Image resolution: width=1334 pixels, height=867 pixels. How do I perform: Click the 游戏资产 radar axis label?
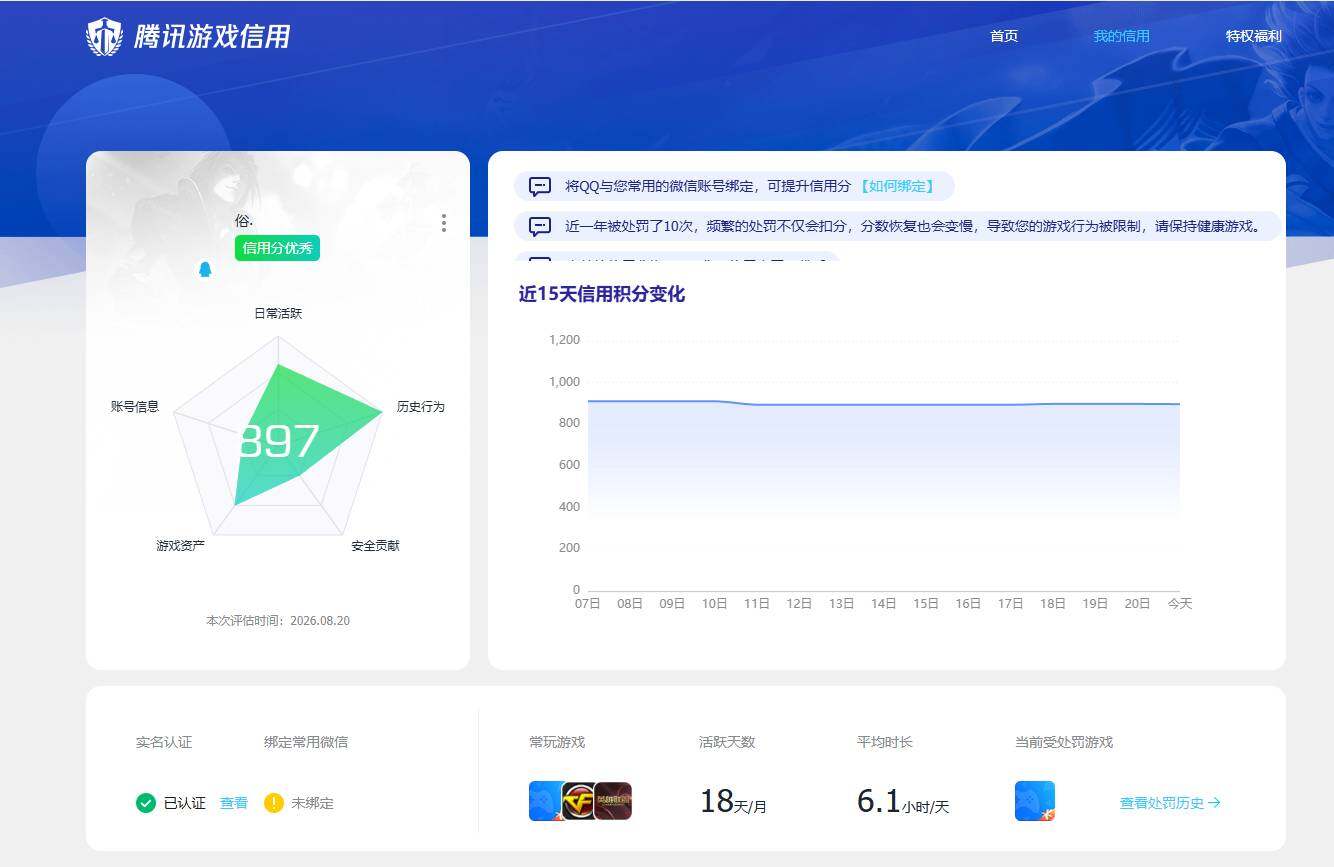coord(181,546)
